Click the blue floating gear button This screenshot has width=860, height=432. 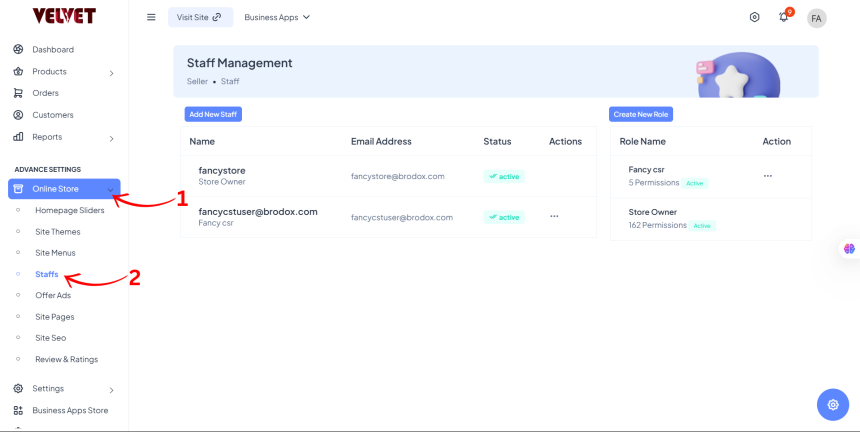[x=832, y=403]
